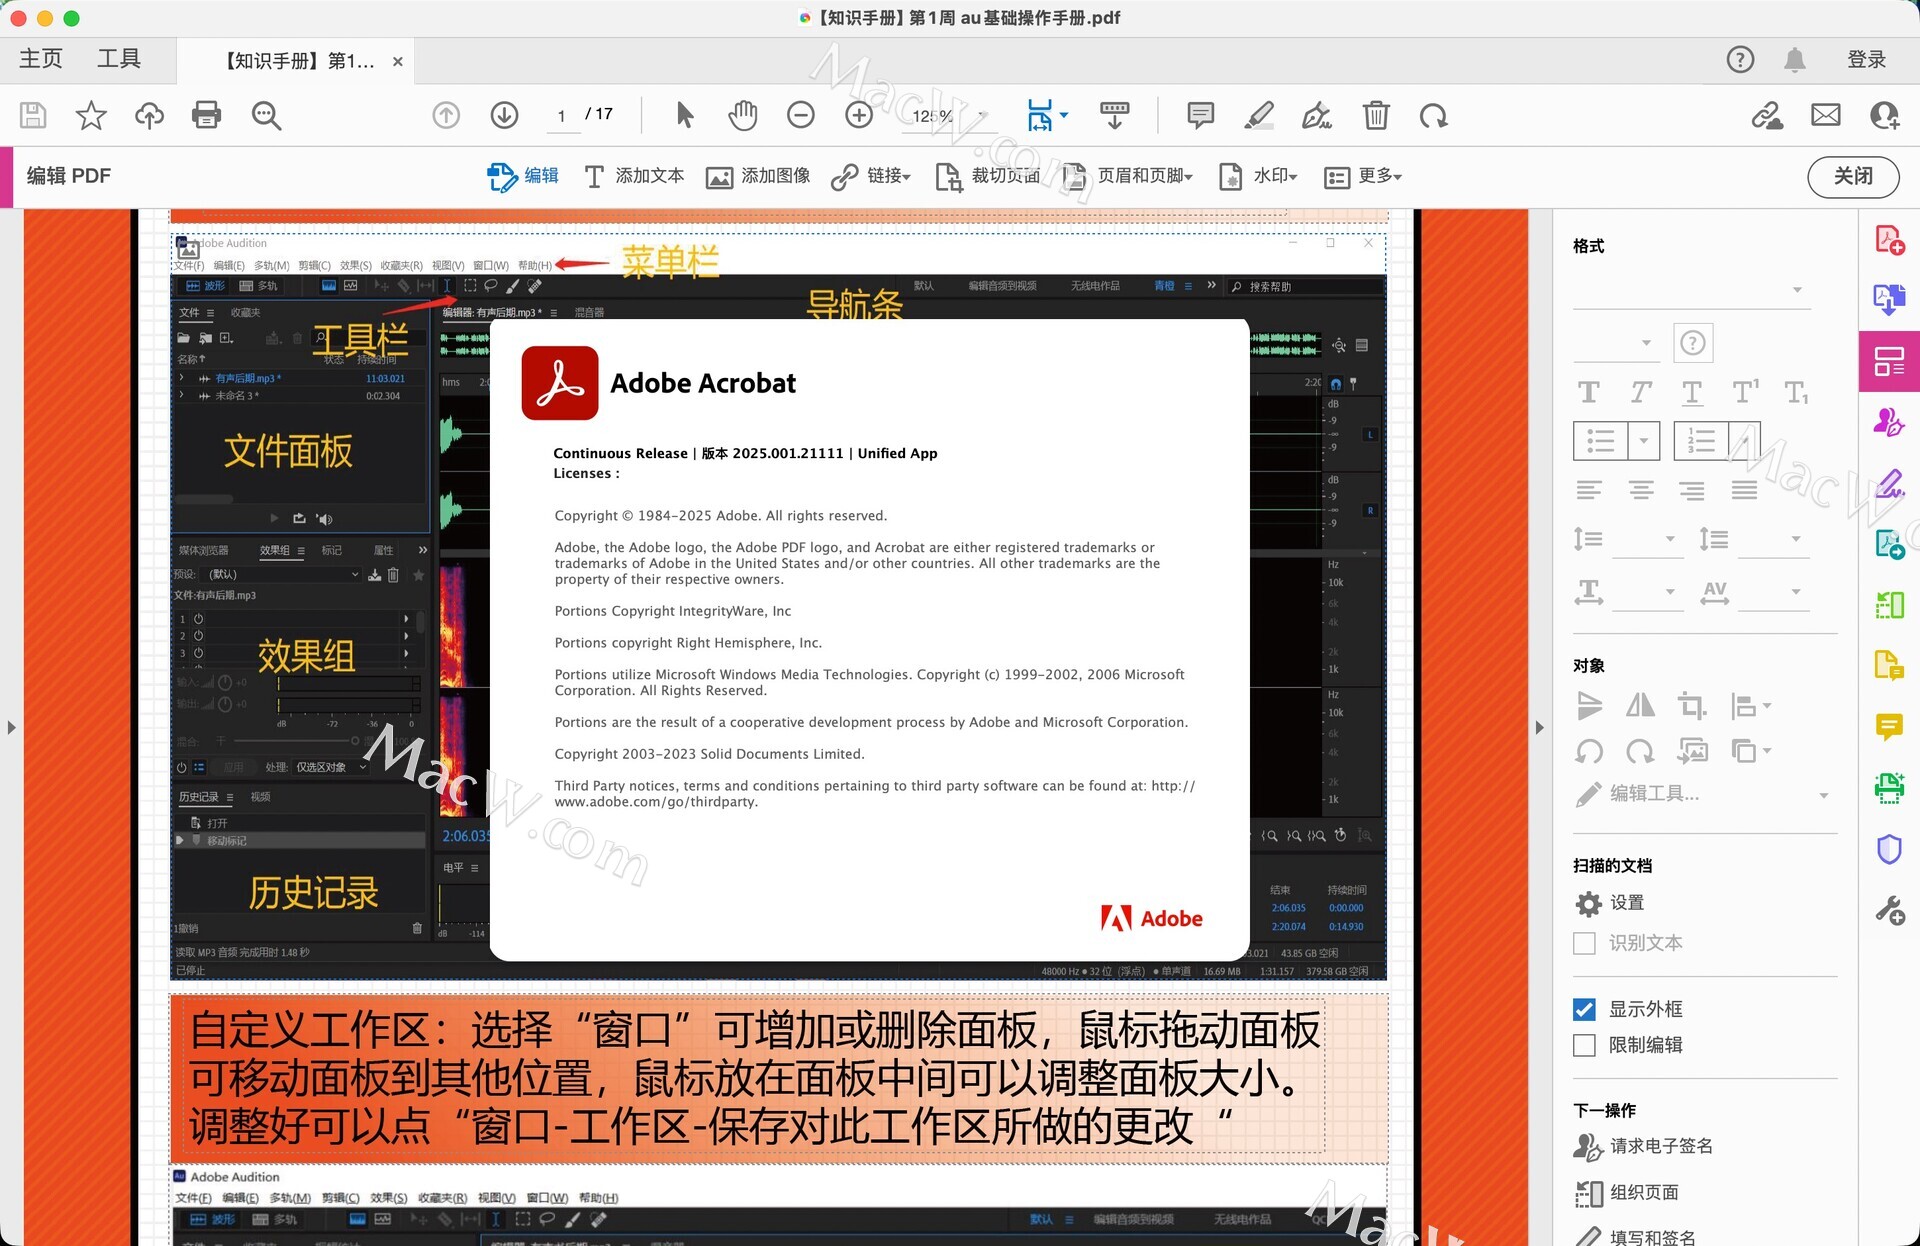Click the delete trash icon
Viewport: 1920px width, 1246px height.
pyautogui.click(x=1376, y=115)
